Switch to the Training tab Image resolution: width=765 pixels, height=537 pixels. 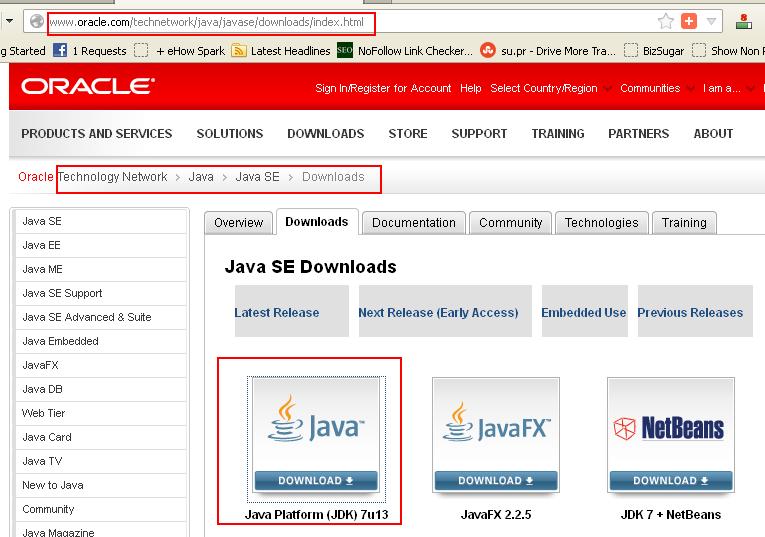(684, 223)
